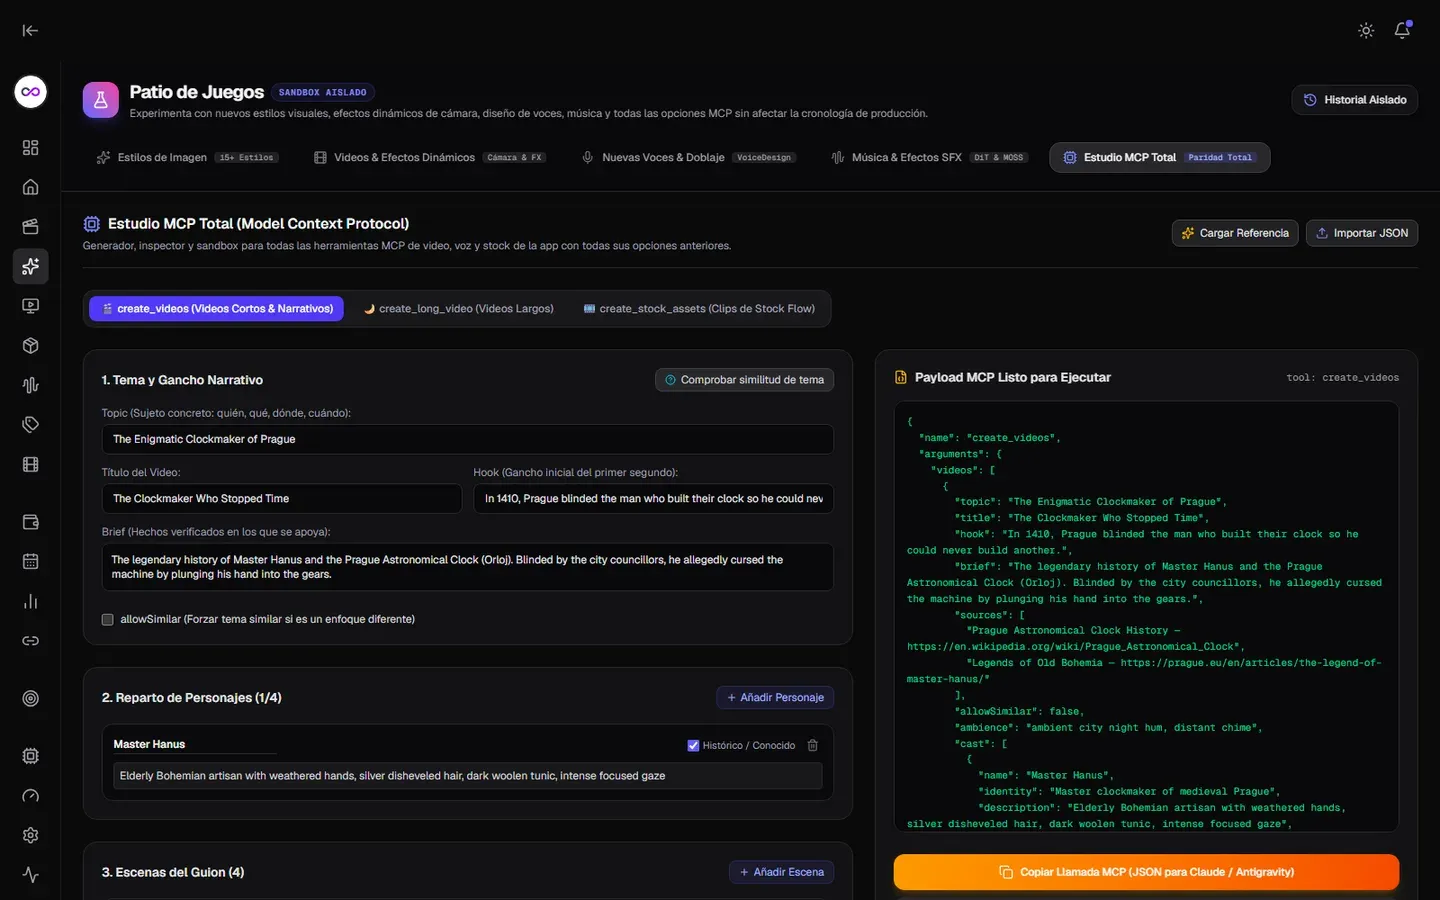The height and width of the screenshot is (900, 1440).
Task: Focus the Hook text field
Action: click(x=654, y=499)
